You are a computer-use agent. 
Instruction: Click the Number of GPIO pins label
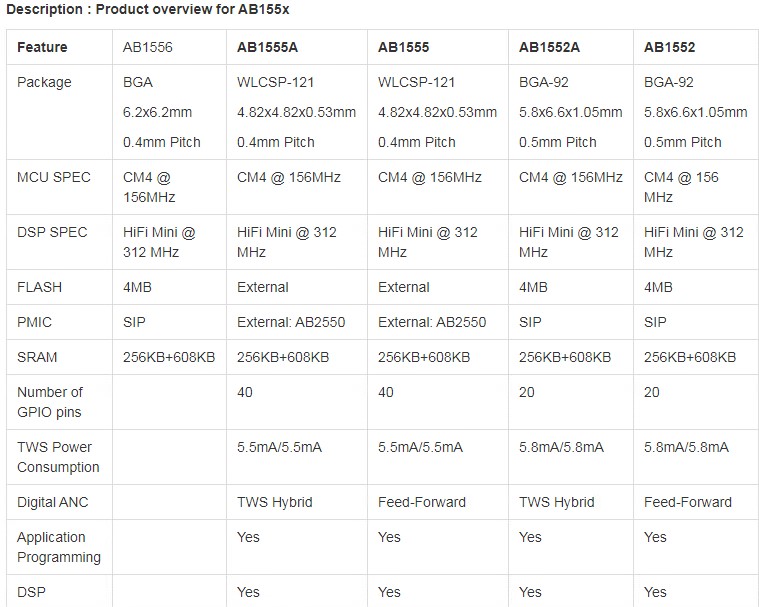point(50,402)
